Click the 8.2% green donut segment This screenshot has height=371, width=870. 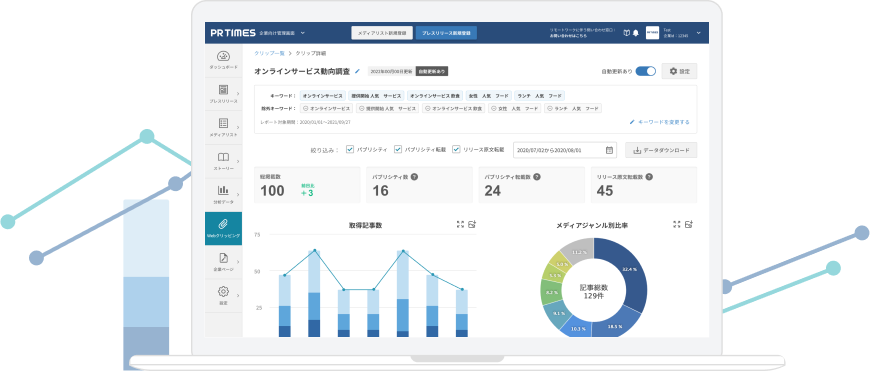coord(551,292)
